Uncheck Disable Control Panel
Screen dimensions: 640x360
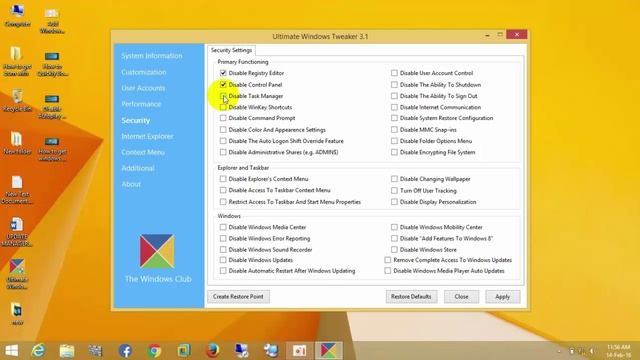pyautogui.click(x=223, y=84)
